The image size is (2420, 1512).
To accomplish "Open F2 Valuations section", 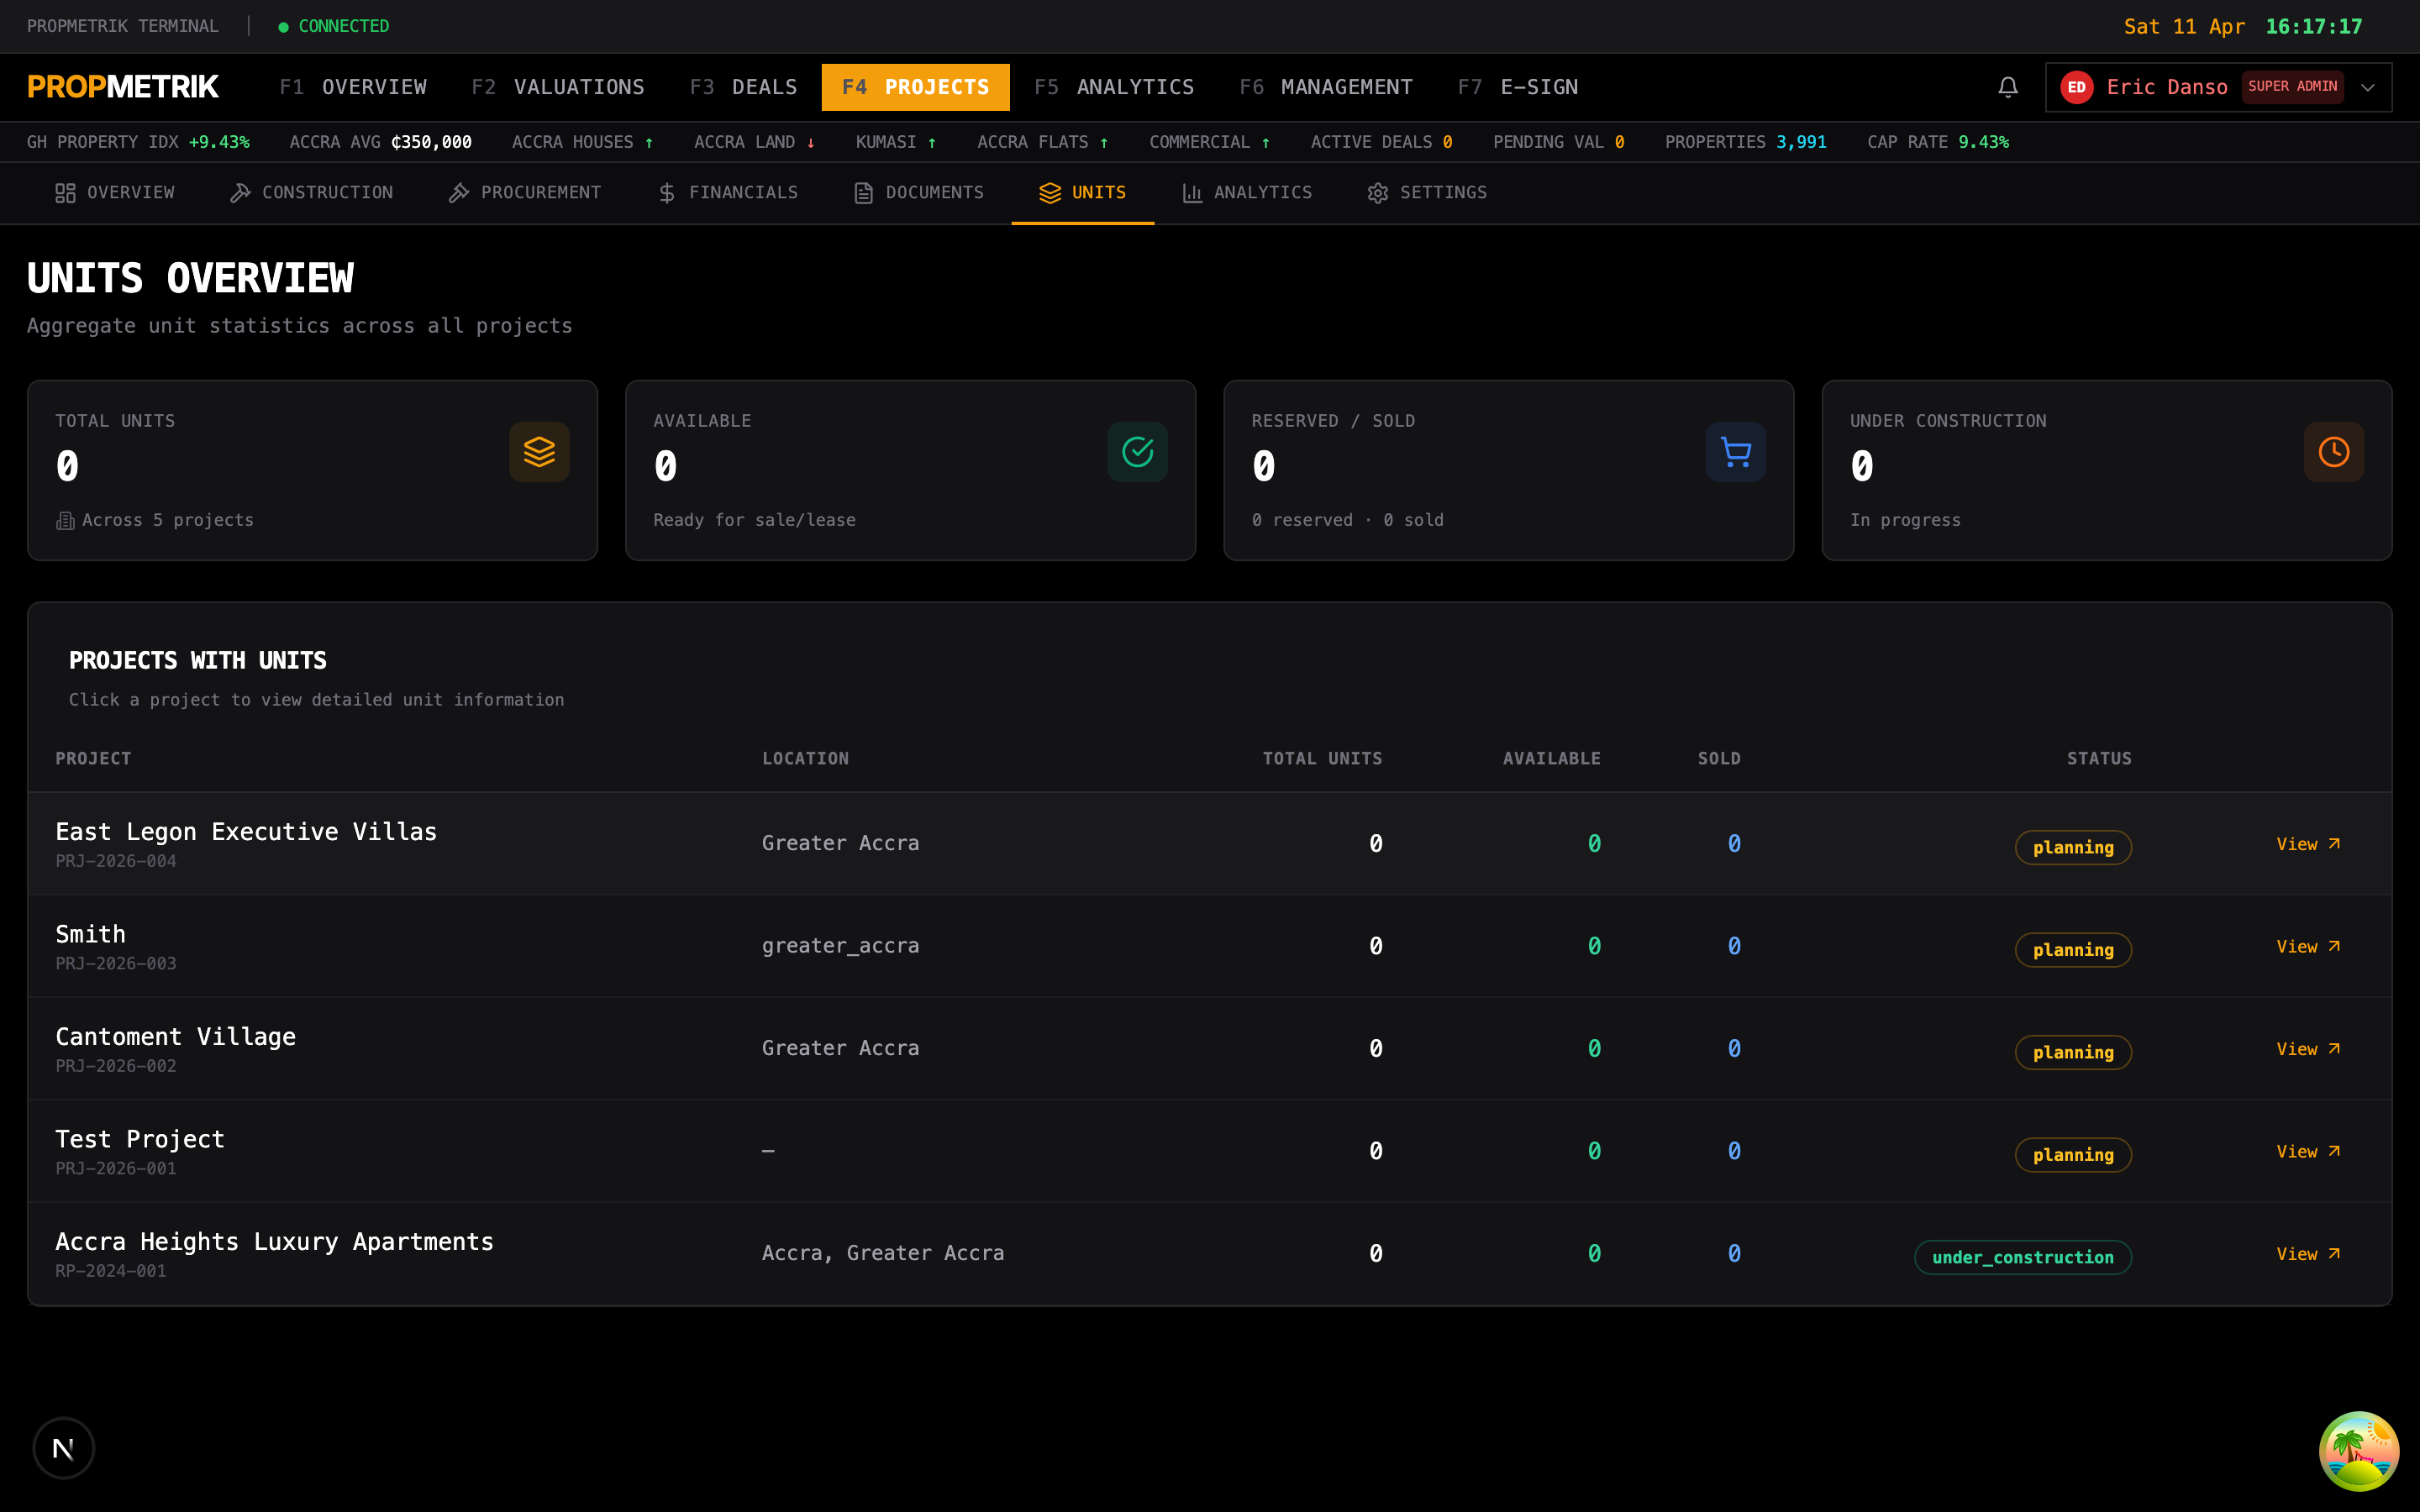I will click(558, 87).
